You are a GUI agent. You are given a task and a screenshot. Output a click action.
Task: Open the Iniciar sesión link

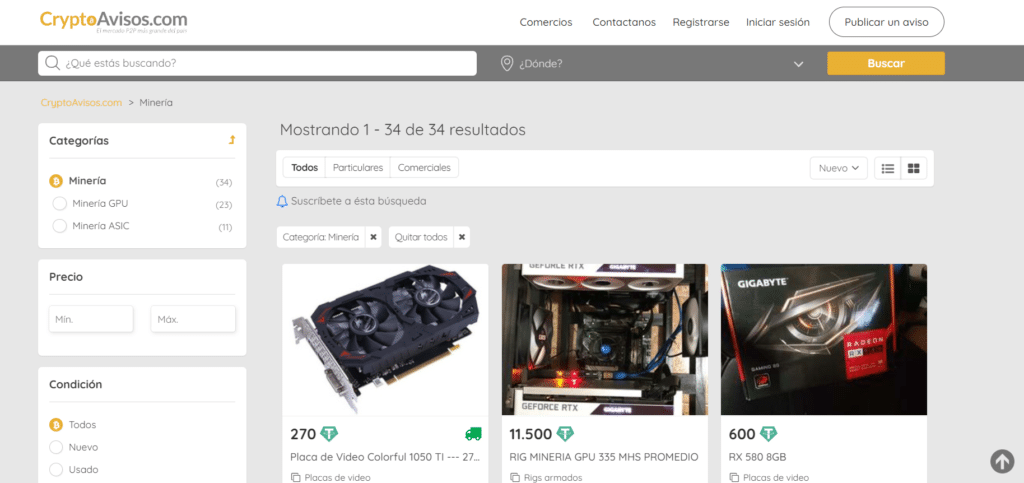pyautogui.click(x=778, y=22)
